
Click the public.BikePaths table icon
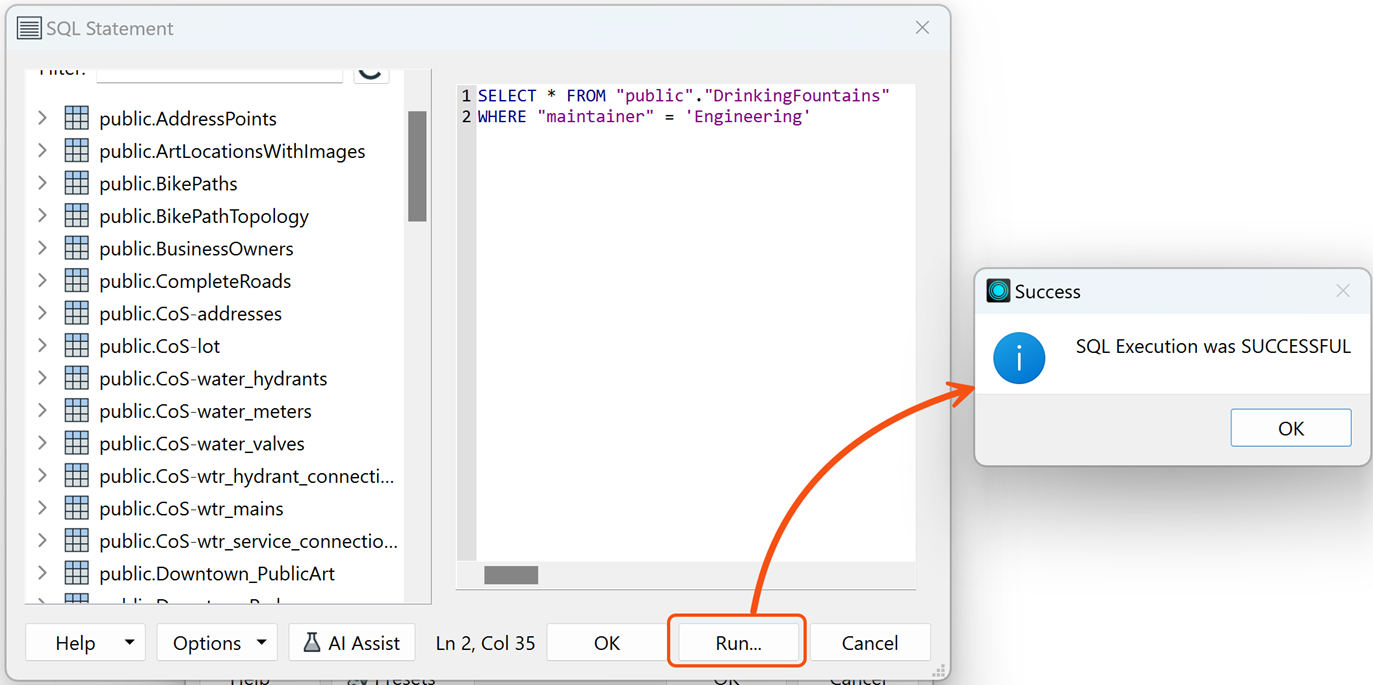point(77,183)
